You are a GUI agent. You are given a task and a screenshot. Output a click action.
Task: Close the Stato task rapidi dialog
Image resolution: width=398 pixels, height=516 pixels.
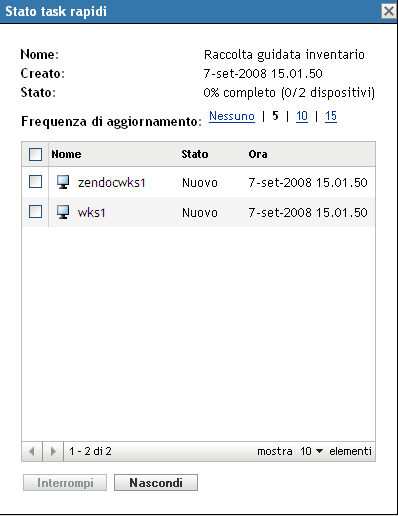(389, 11)
